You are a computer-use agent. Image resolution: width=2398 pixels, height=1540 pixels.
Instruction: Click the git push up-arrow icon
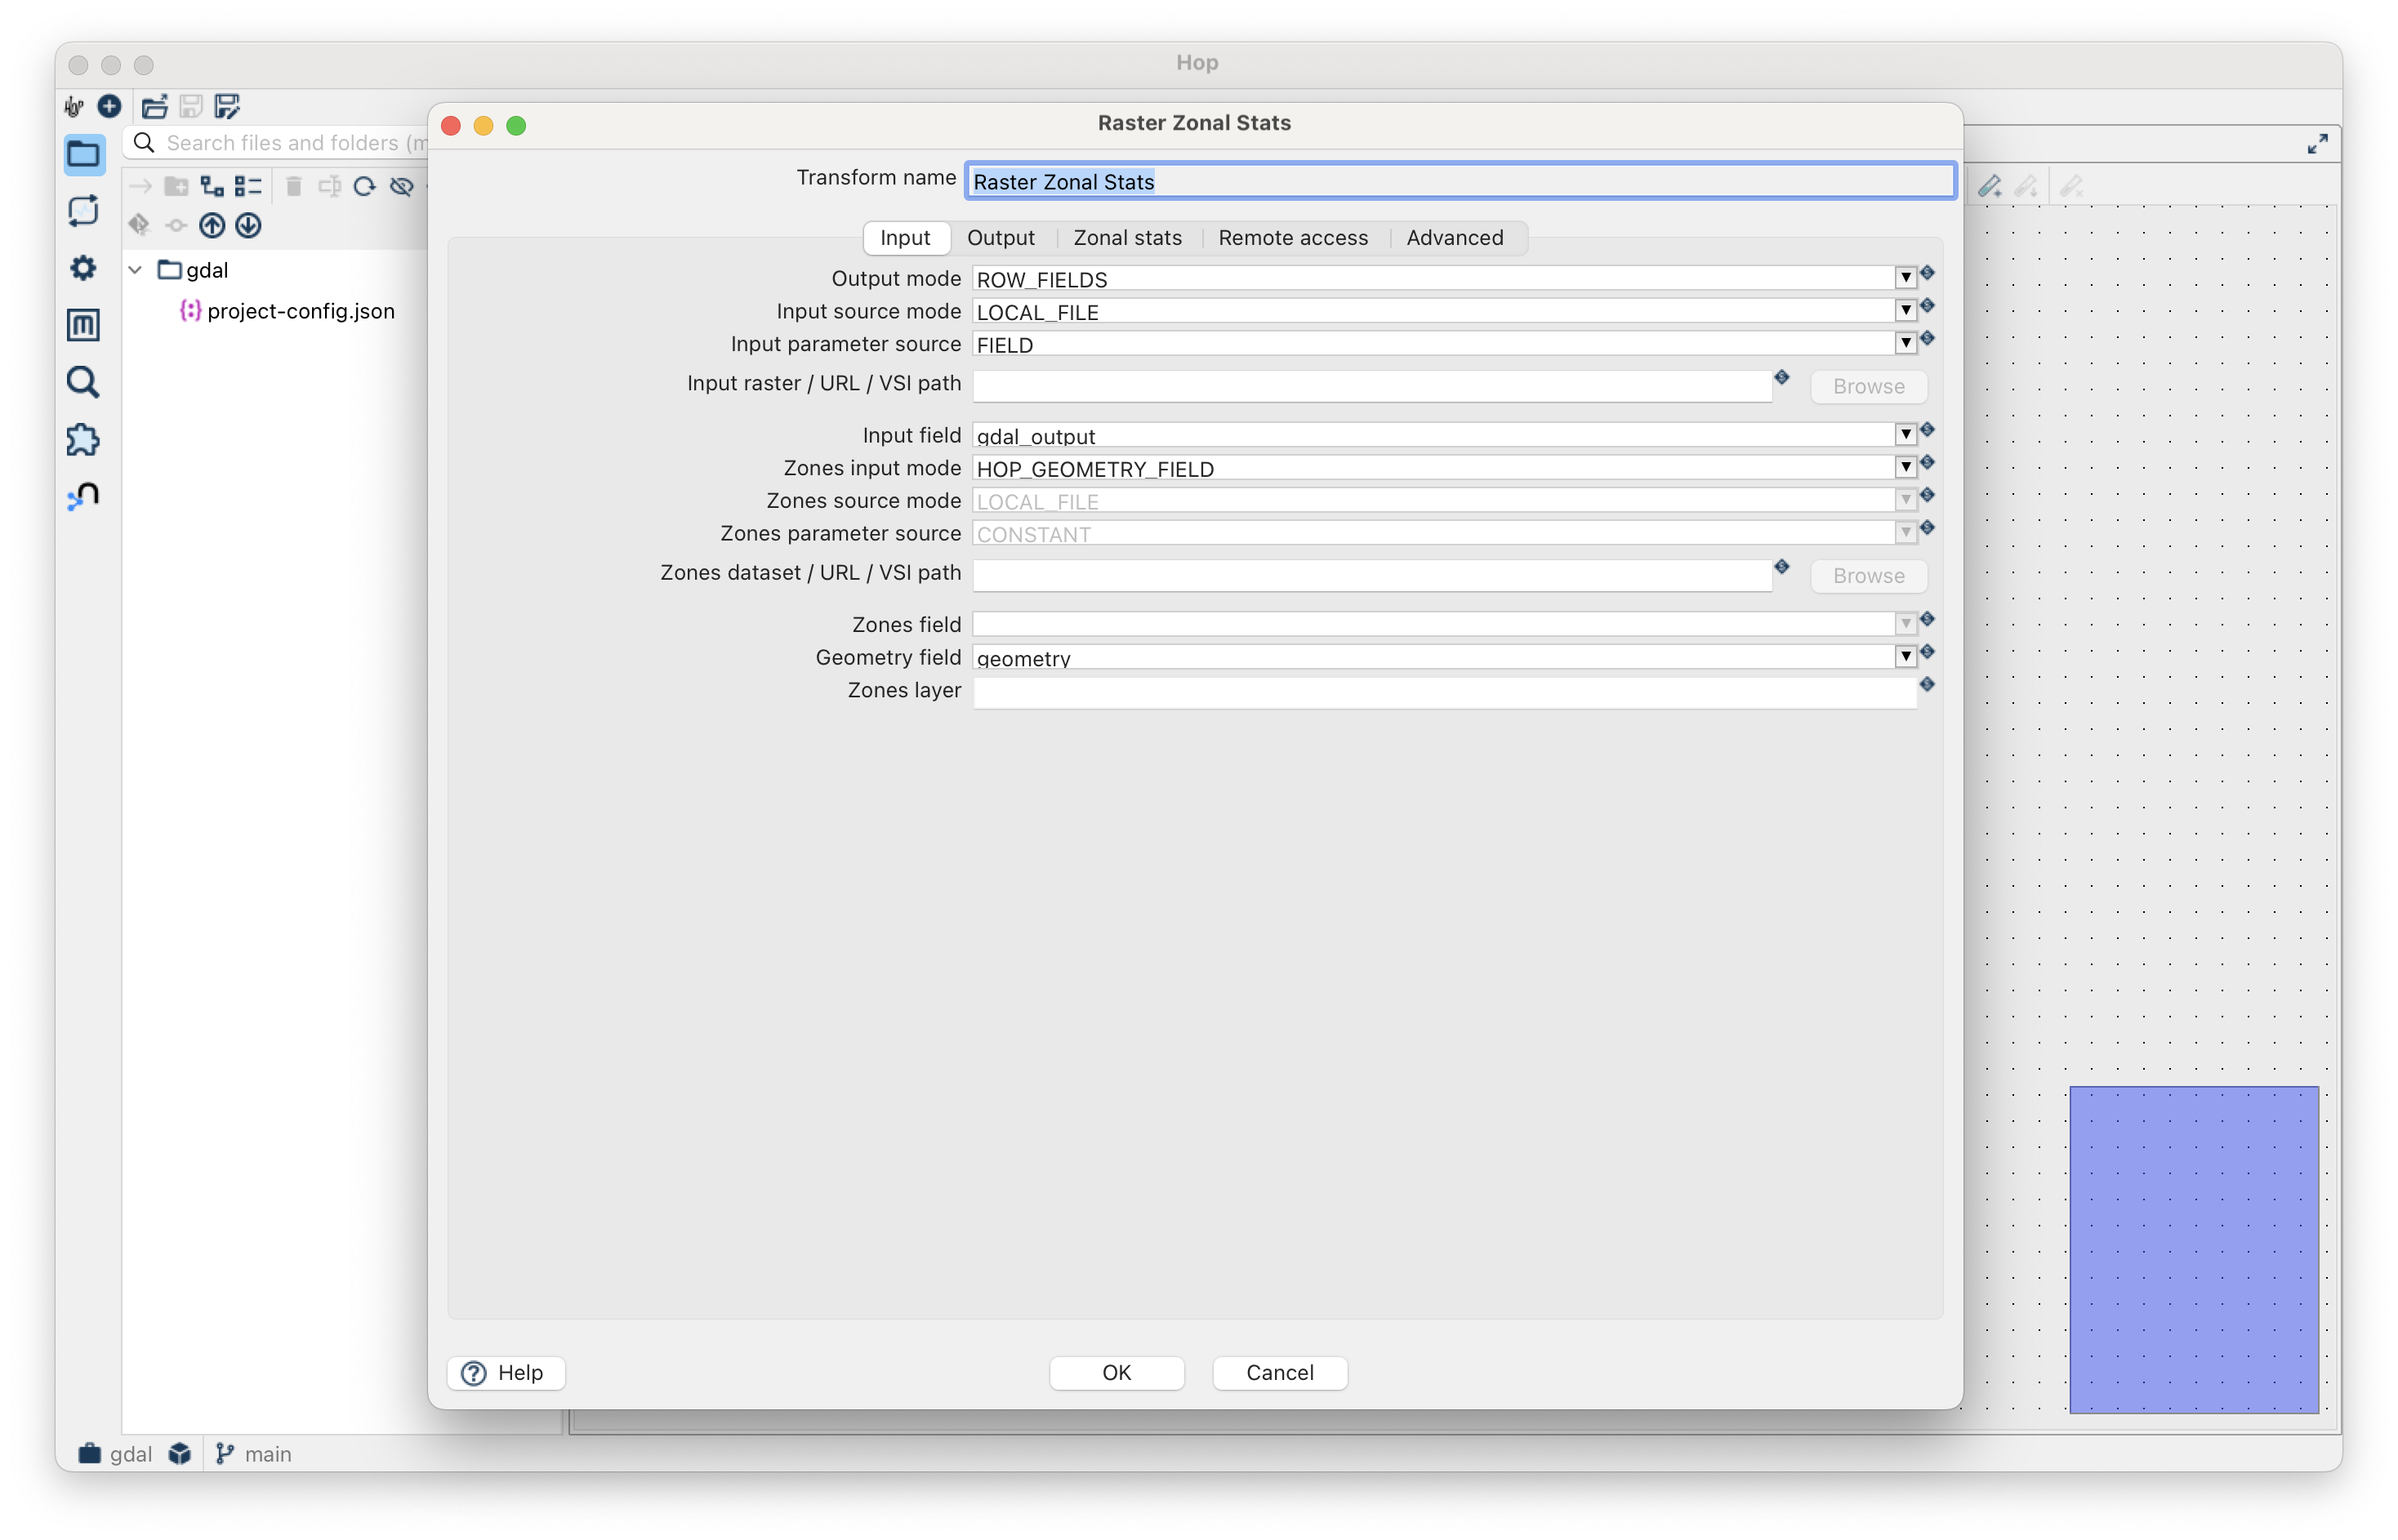212,225
